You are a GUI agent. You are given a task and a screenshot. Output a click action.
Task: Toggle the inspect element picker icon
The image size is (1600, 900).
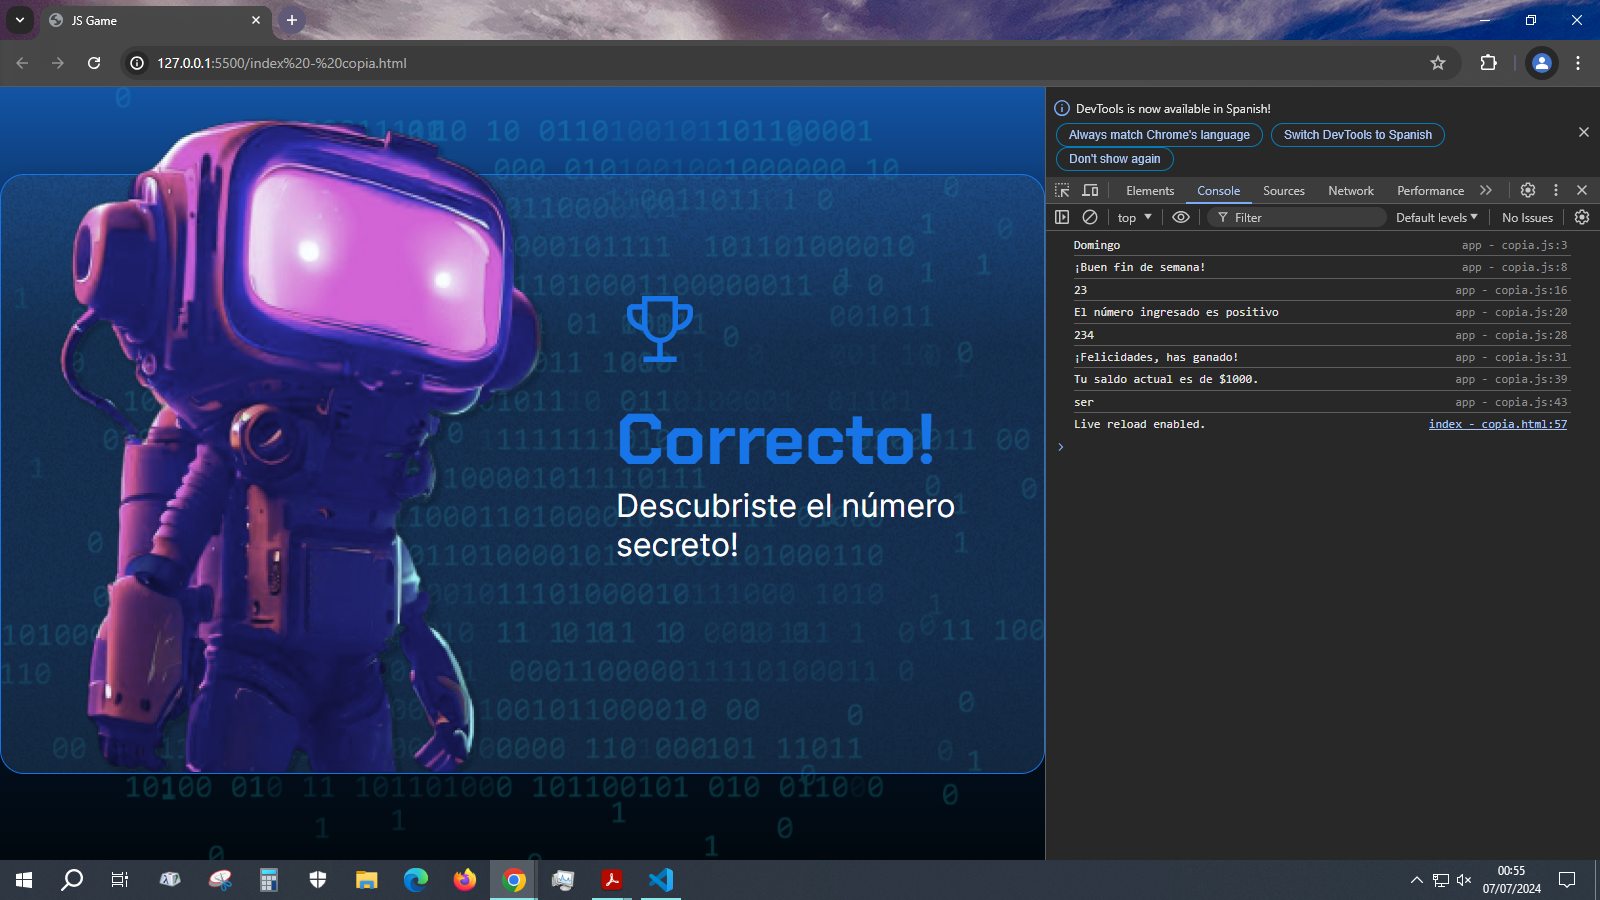point(1062,190)
